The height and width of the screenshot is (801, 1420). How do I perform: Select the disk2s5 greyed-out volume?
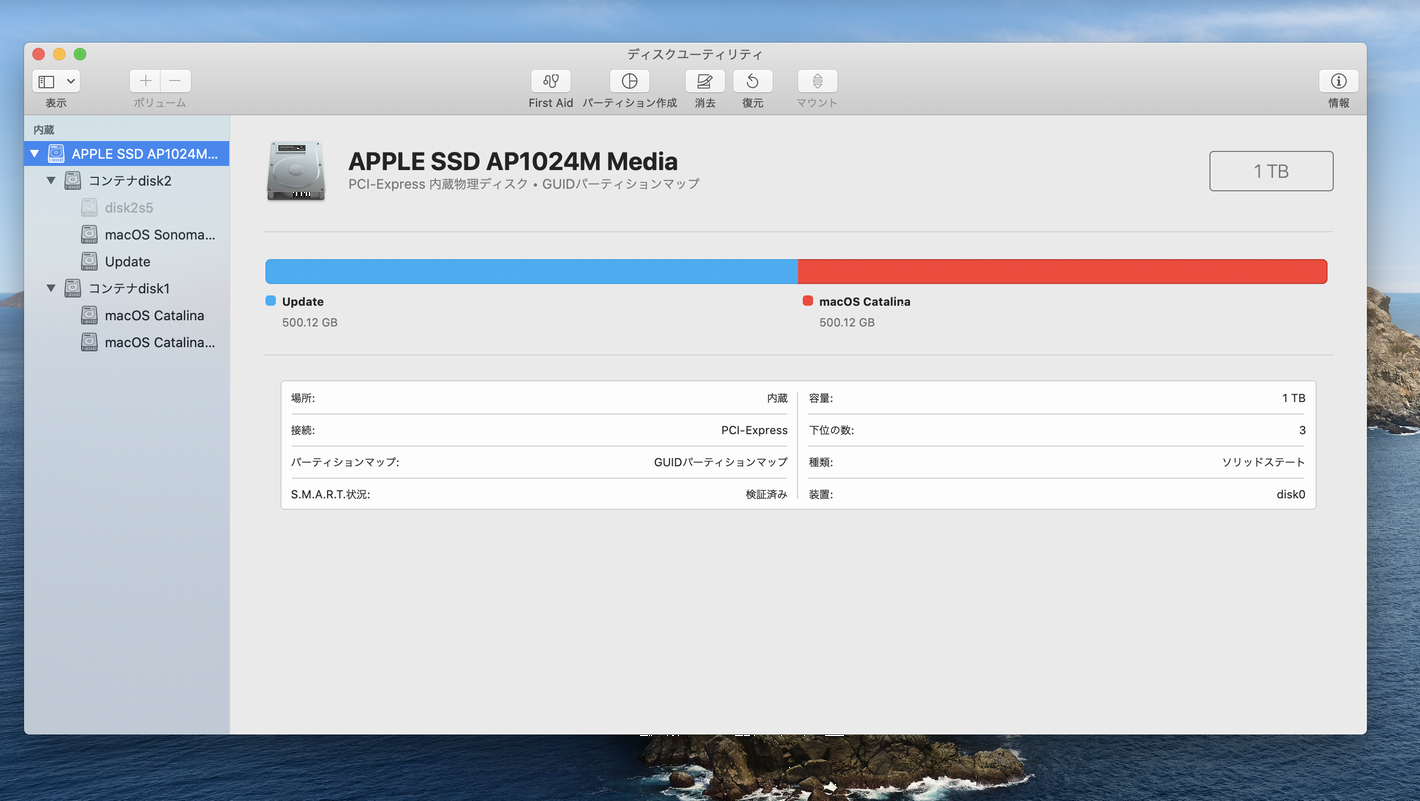(128, 208)
